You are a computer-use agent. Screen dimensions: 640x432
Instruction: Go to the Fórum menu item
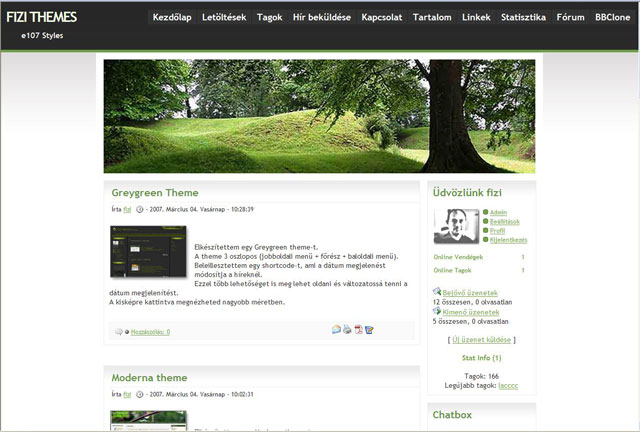[x=570, y=17]
